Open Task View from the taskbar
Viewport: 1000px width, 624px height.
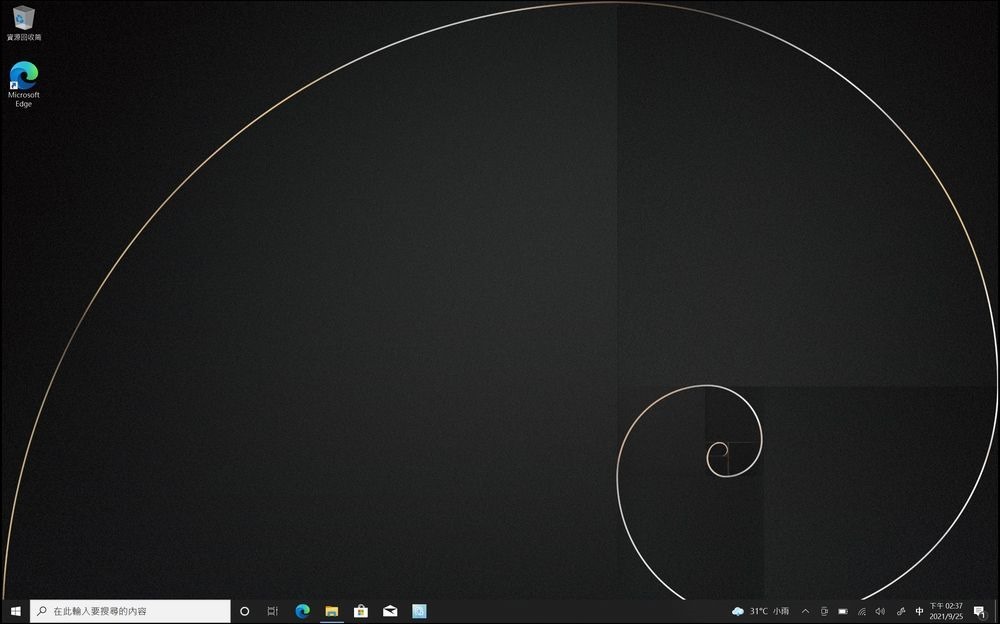[x=272, y=611]
